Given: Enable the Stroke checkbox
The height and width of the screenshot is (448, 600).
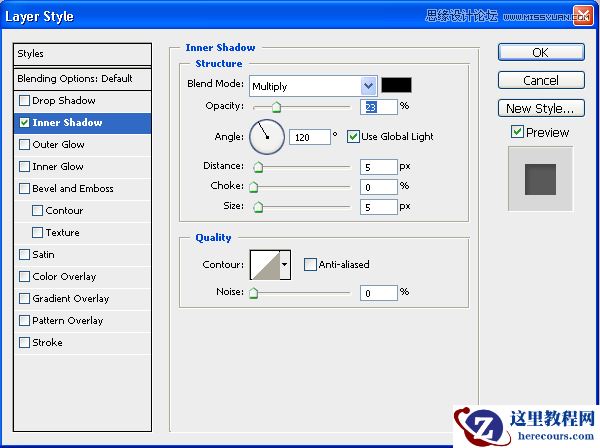Looking at the screenshot, I should click(x=24, y=343).
